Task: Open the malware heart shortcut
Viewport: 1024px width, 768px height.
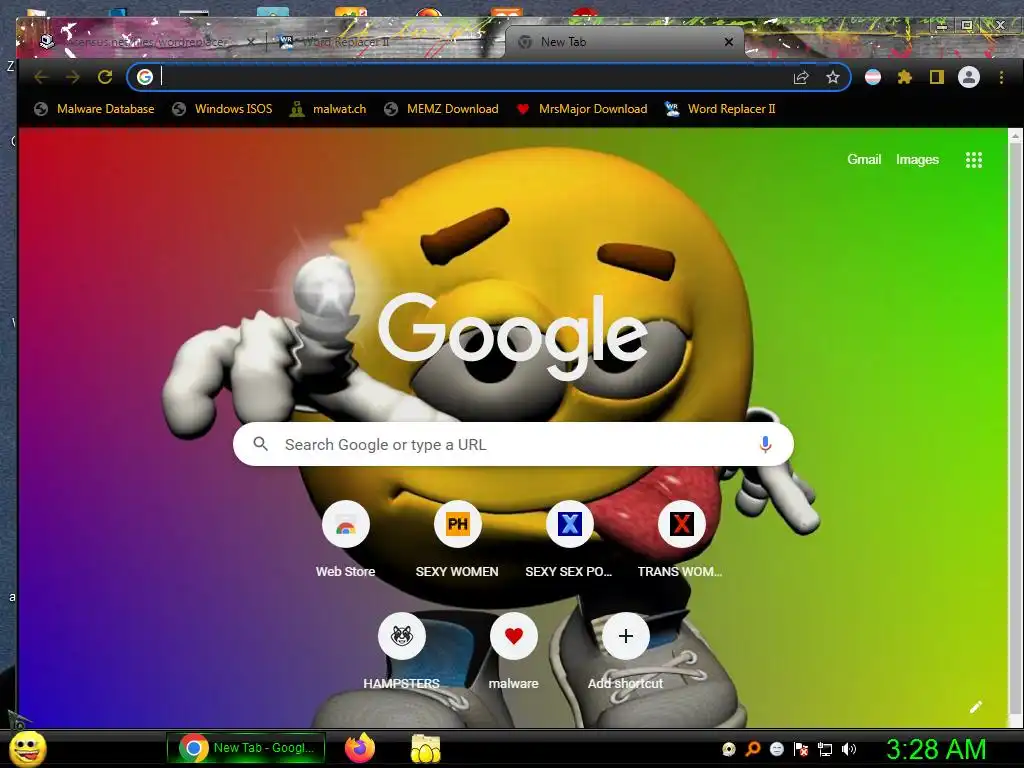Action: [x=514, y=652]
